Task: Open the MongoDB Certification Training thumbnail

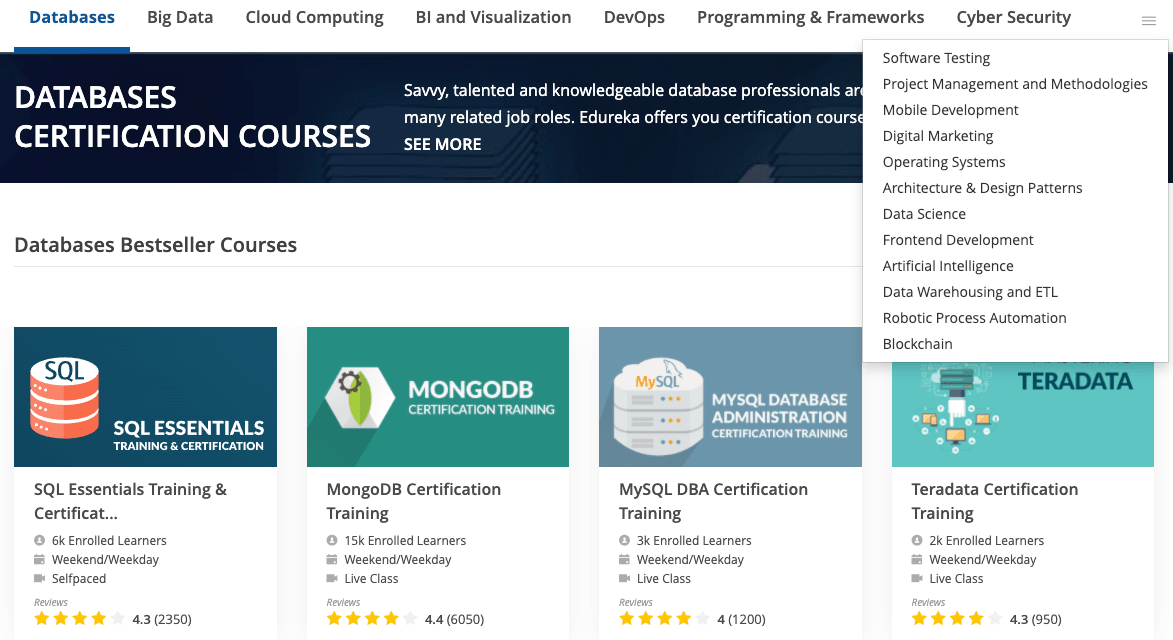Action: (438, 397)
